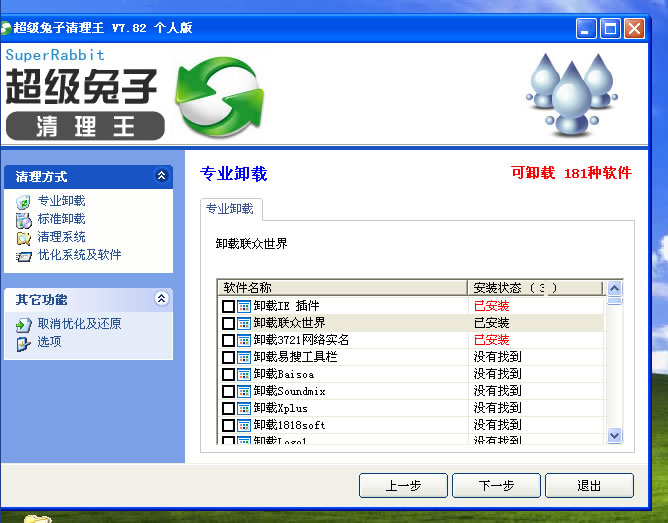Click the app icon in title bar
The height and width of the screenshot is (523, 668).
6,28
